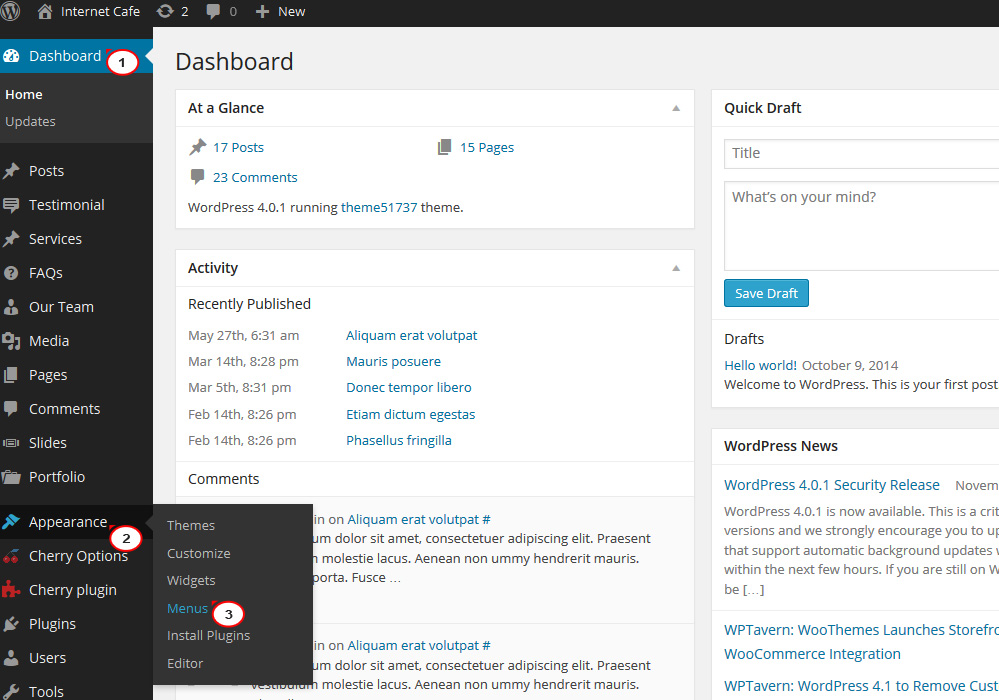Click the Slides icon in sidebar
This screenshot has width=999, height=700.
pyautogui.click(x=11, y=443)
